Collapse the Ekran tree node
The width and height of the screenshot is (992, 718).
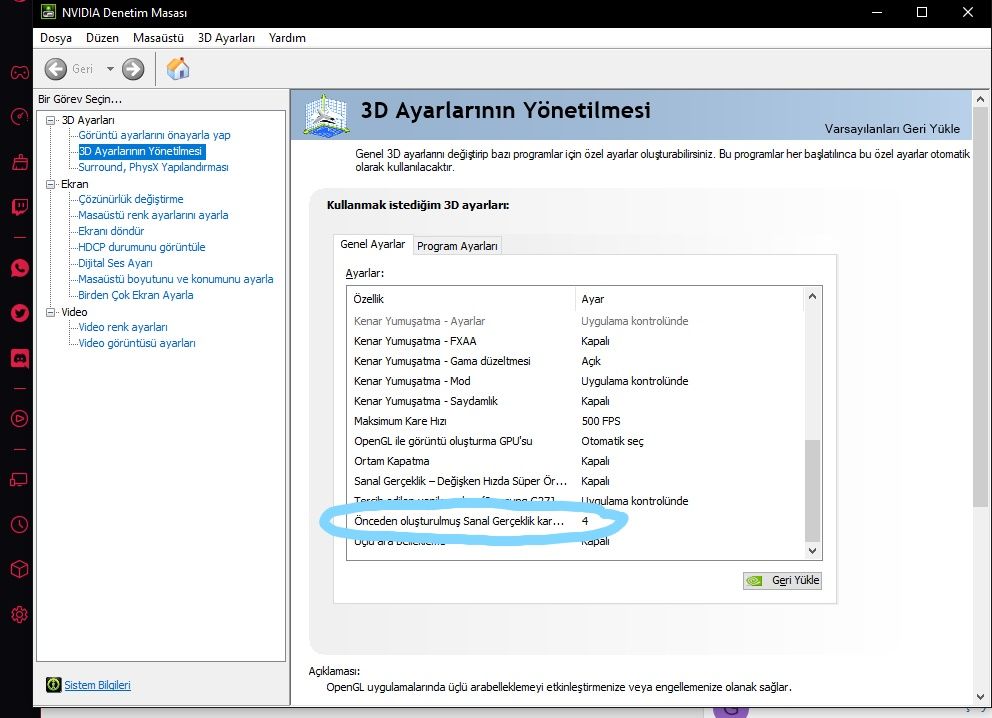(51, 184)
